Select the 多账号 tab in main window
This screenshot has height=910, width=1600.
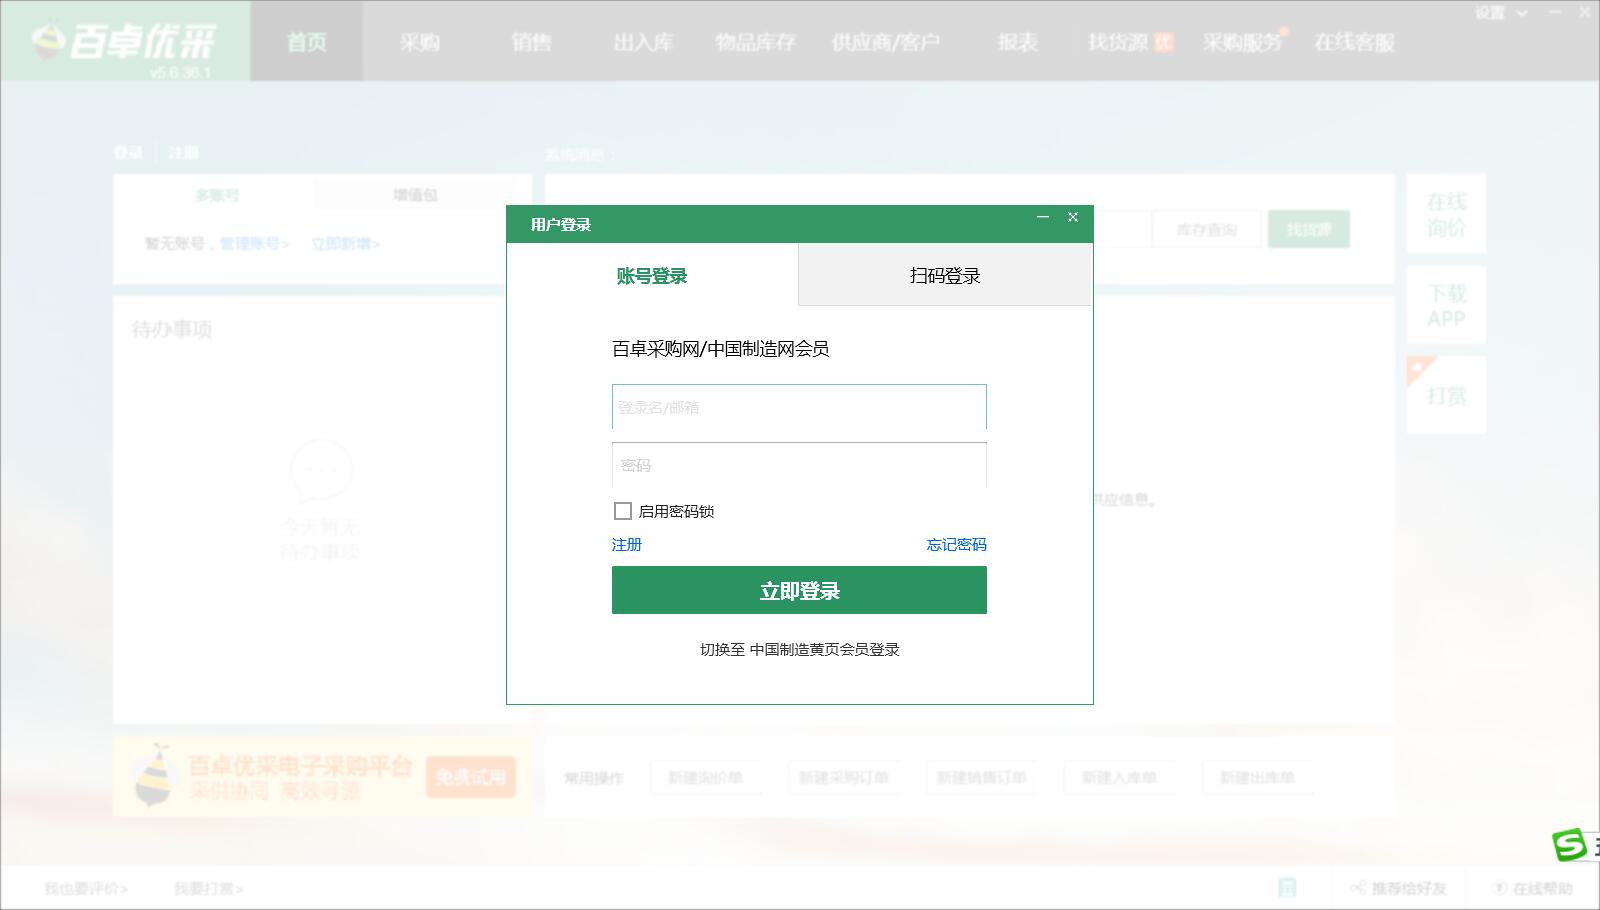[217, 195]
